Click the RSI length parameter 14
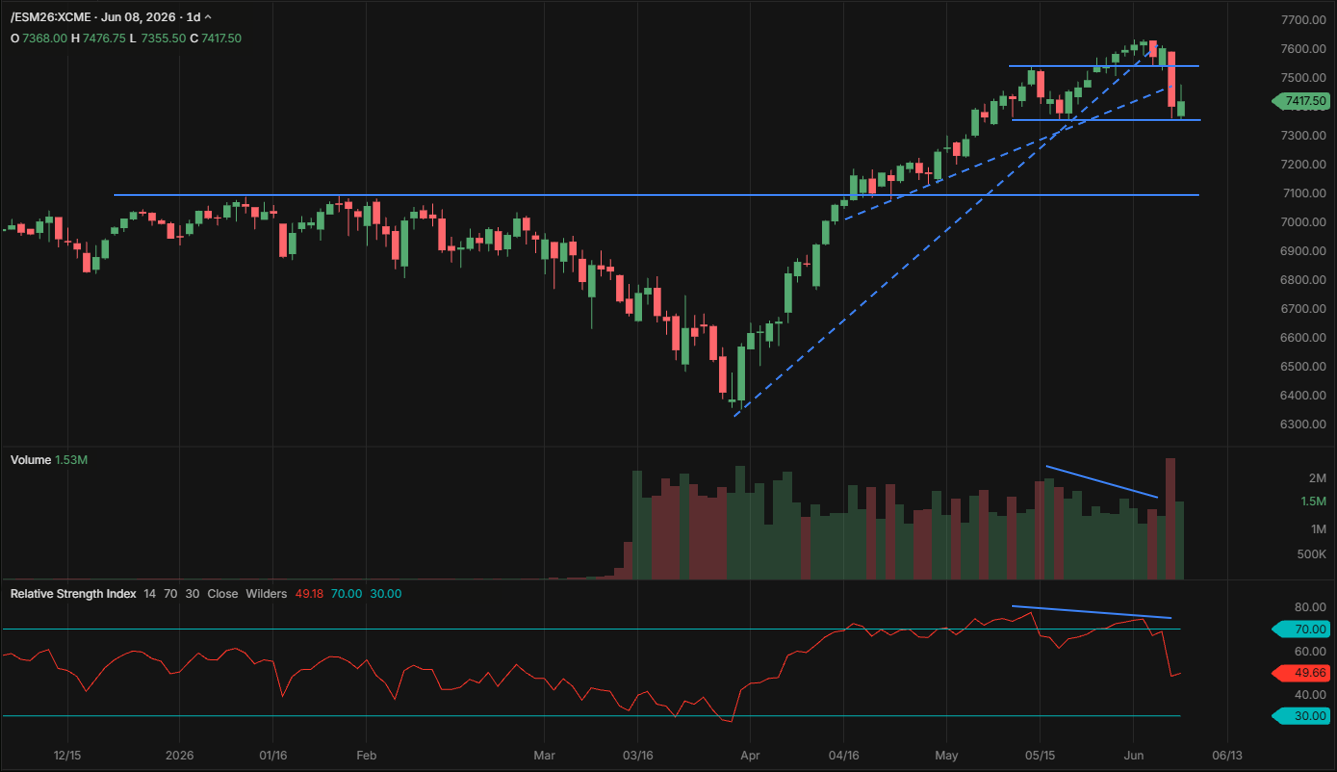This screenshot has height=772, width=1337. (x=150, y=594)
